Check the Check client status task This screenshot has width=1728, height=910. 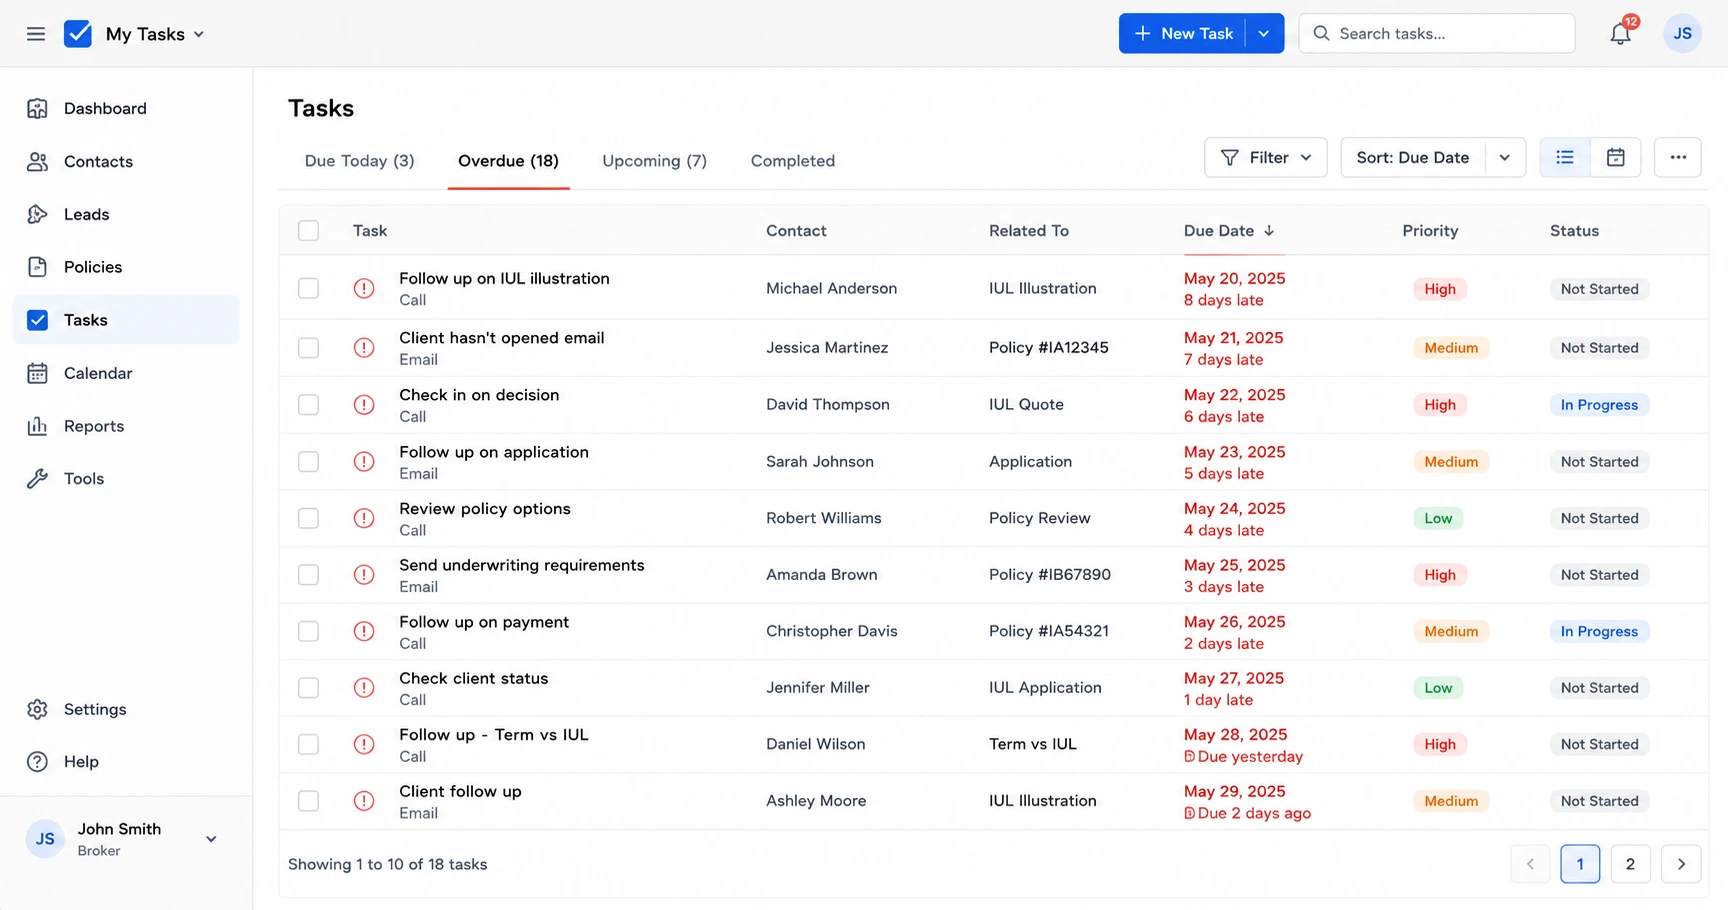pyautogui.click(x=308, y=688)
